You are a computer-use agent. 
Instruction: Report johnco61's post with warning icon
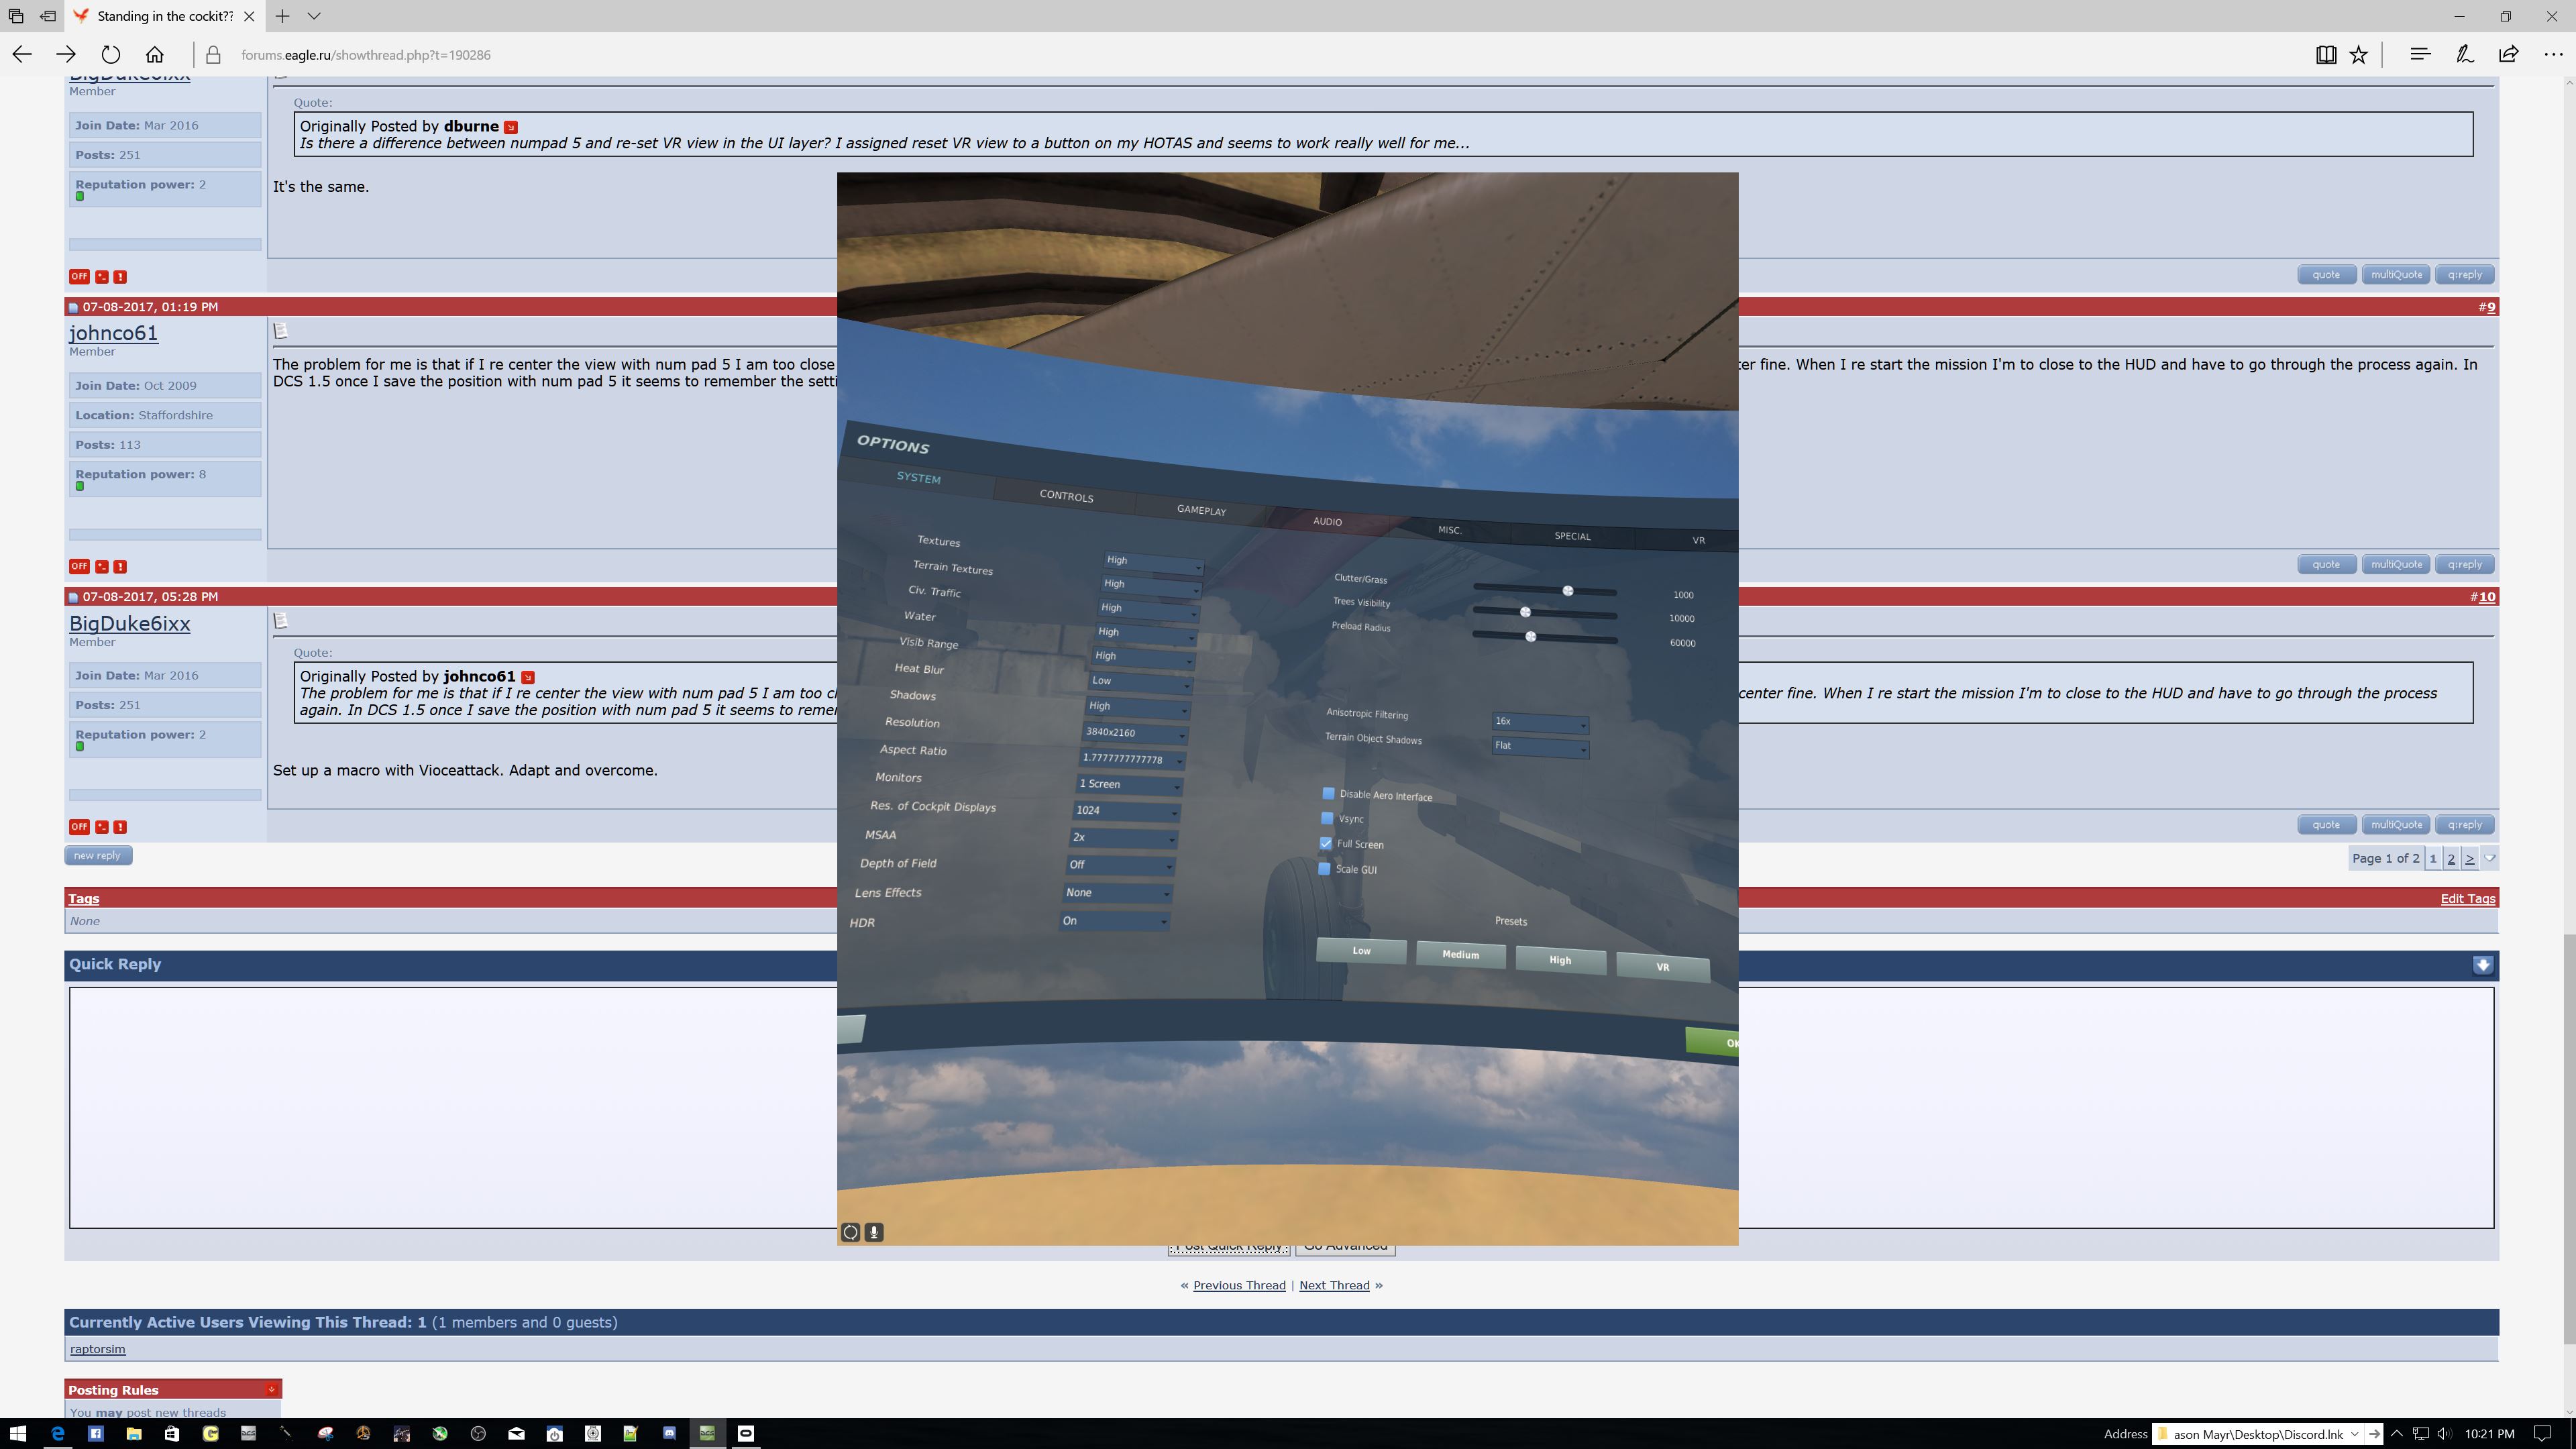[120, 566]
